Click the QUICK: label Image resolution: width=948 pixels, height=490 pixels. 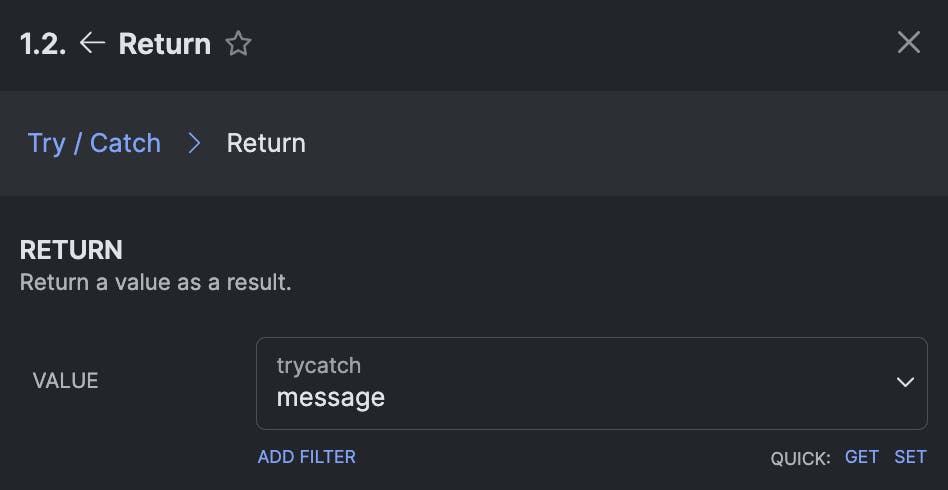[x=800, y=458]
